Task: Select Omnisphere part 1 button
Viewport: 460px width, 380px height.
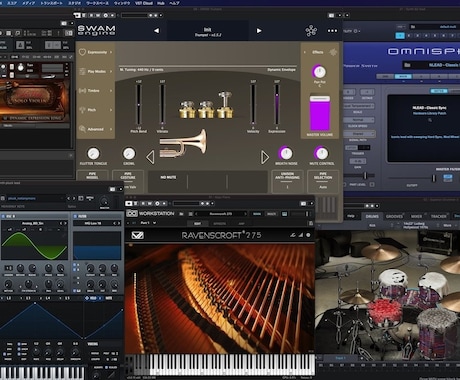Action: pyautogui.click(x=400, y=35)
